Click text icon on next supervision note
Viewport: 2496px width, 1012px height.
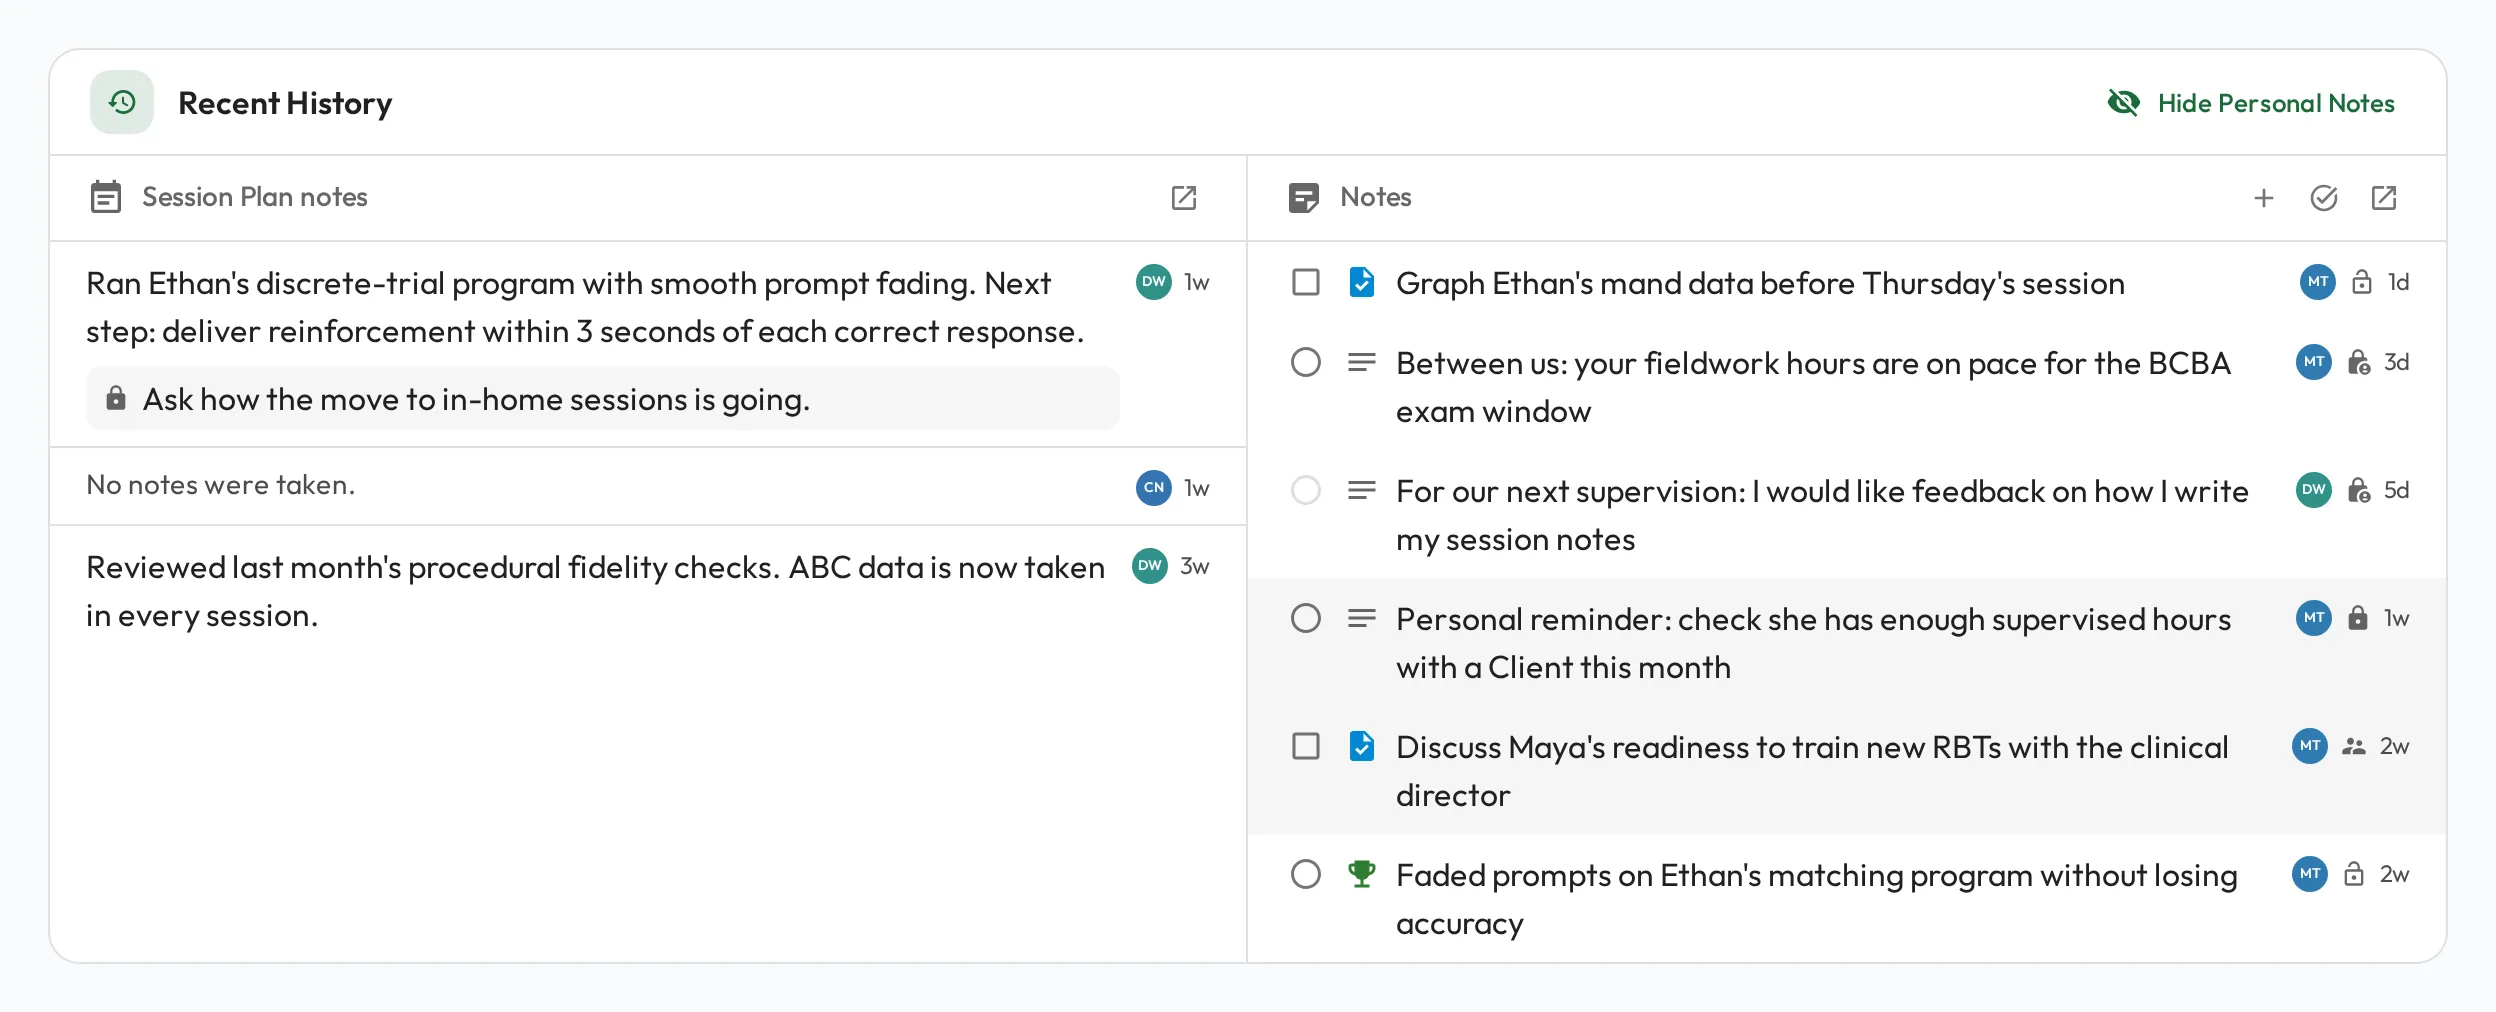tap(1362, 490)
